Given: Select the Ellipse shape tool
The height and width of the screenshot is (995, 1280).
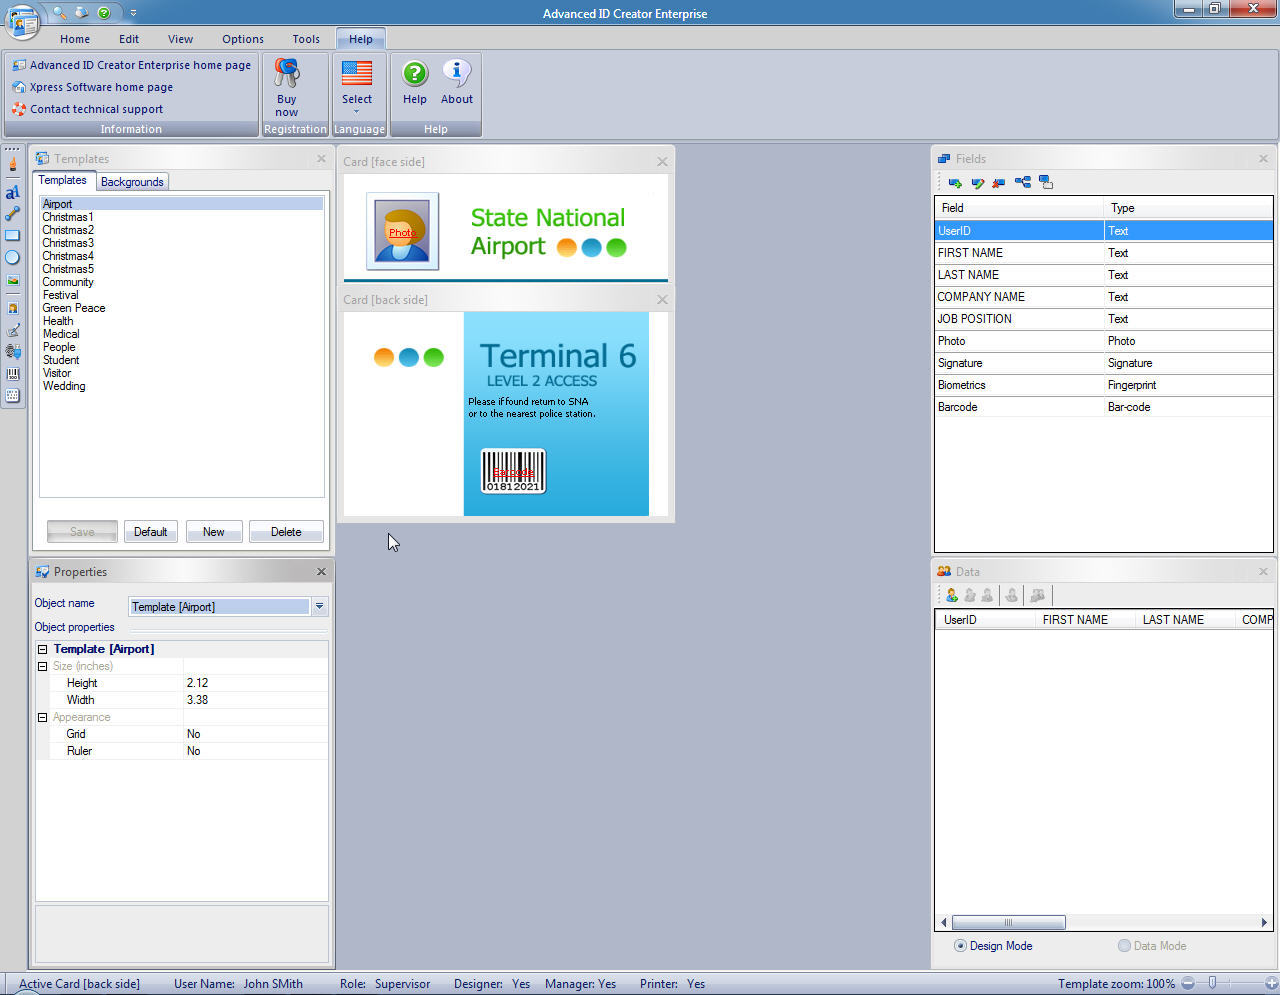Looking at the screenshot, I should pos(12,258).
